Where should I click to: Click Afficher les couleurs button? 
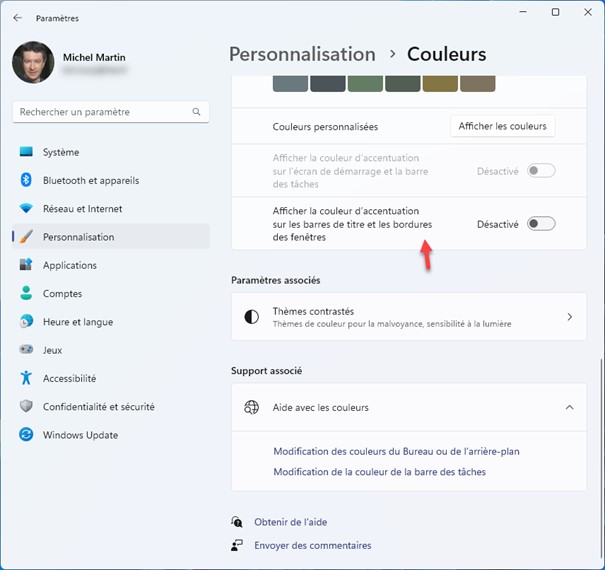pyautogui.click(x=502, y=126)
